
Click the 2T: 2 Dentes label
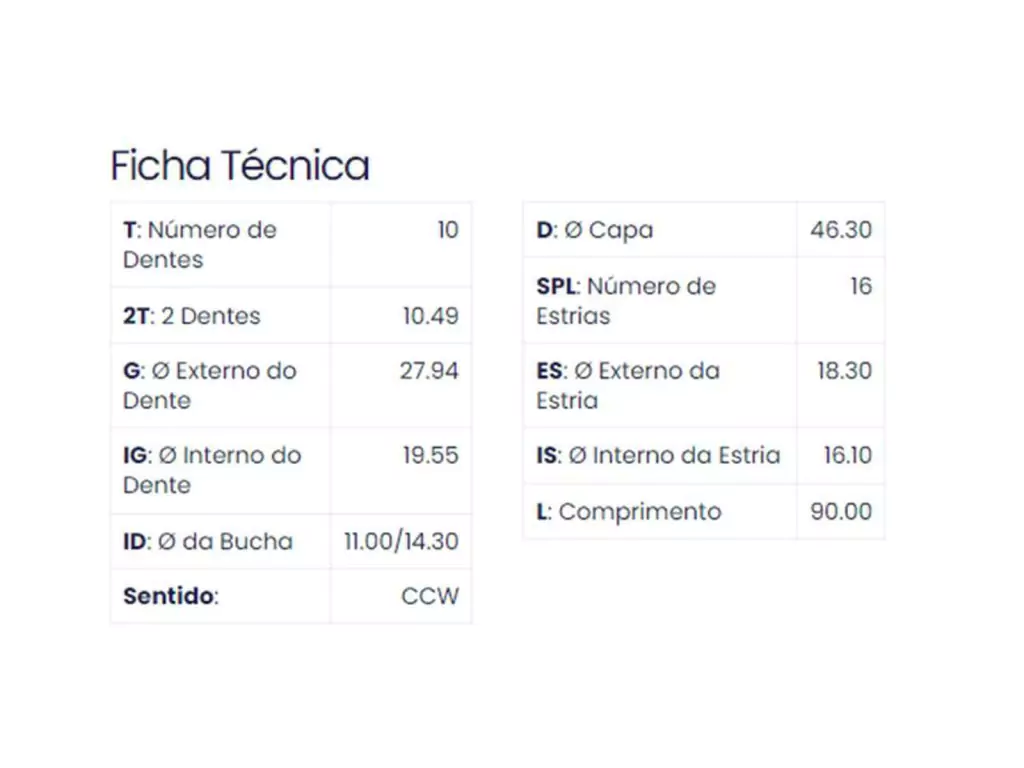[x=192, y=316]
